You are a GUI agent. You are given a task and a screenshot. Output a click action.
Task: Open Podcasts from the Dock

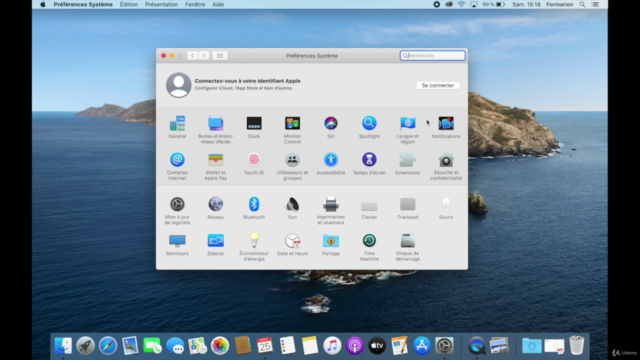click(x=355, y=346)
